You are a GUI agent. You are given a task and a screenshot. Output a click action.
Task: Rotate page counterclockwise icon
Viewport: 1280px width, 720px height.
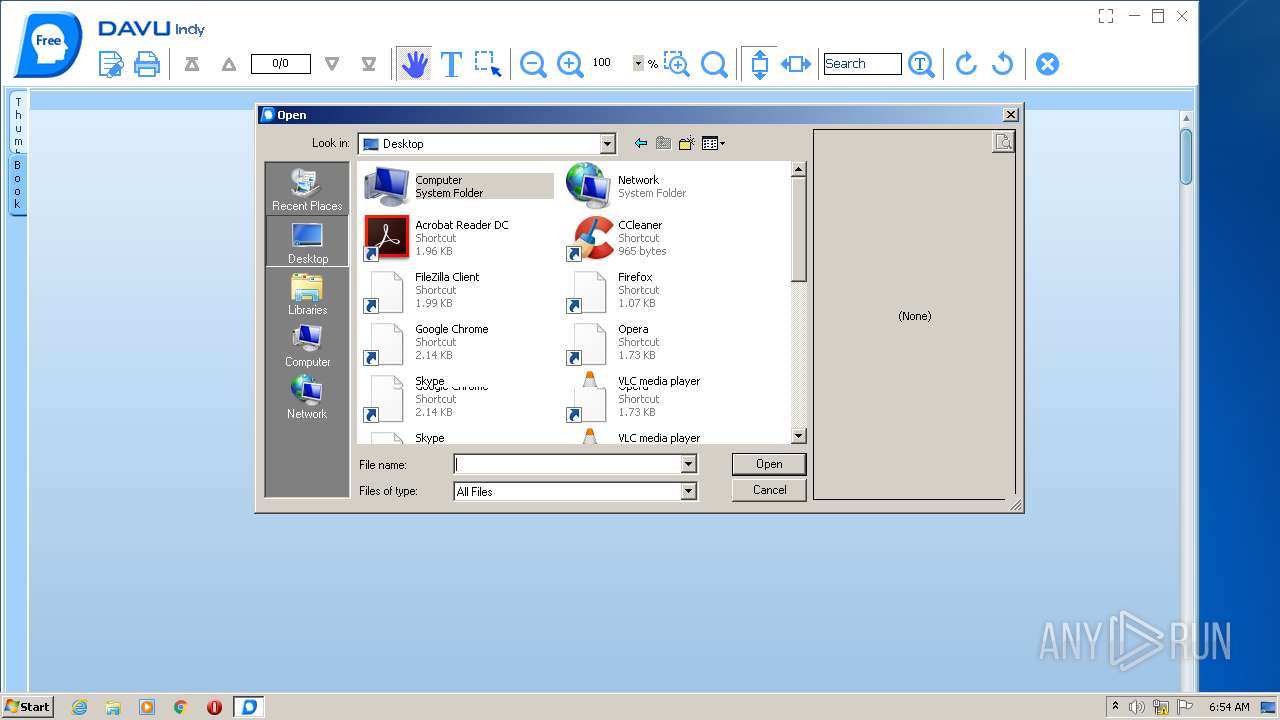pyautogui.click(x=1002, y=64)
